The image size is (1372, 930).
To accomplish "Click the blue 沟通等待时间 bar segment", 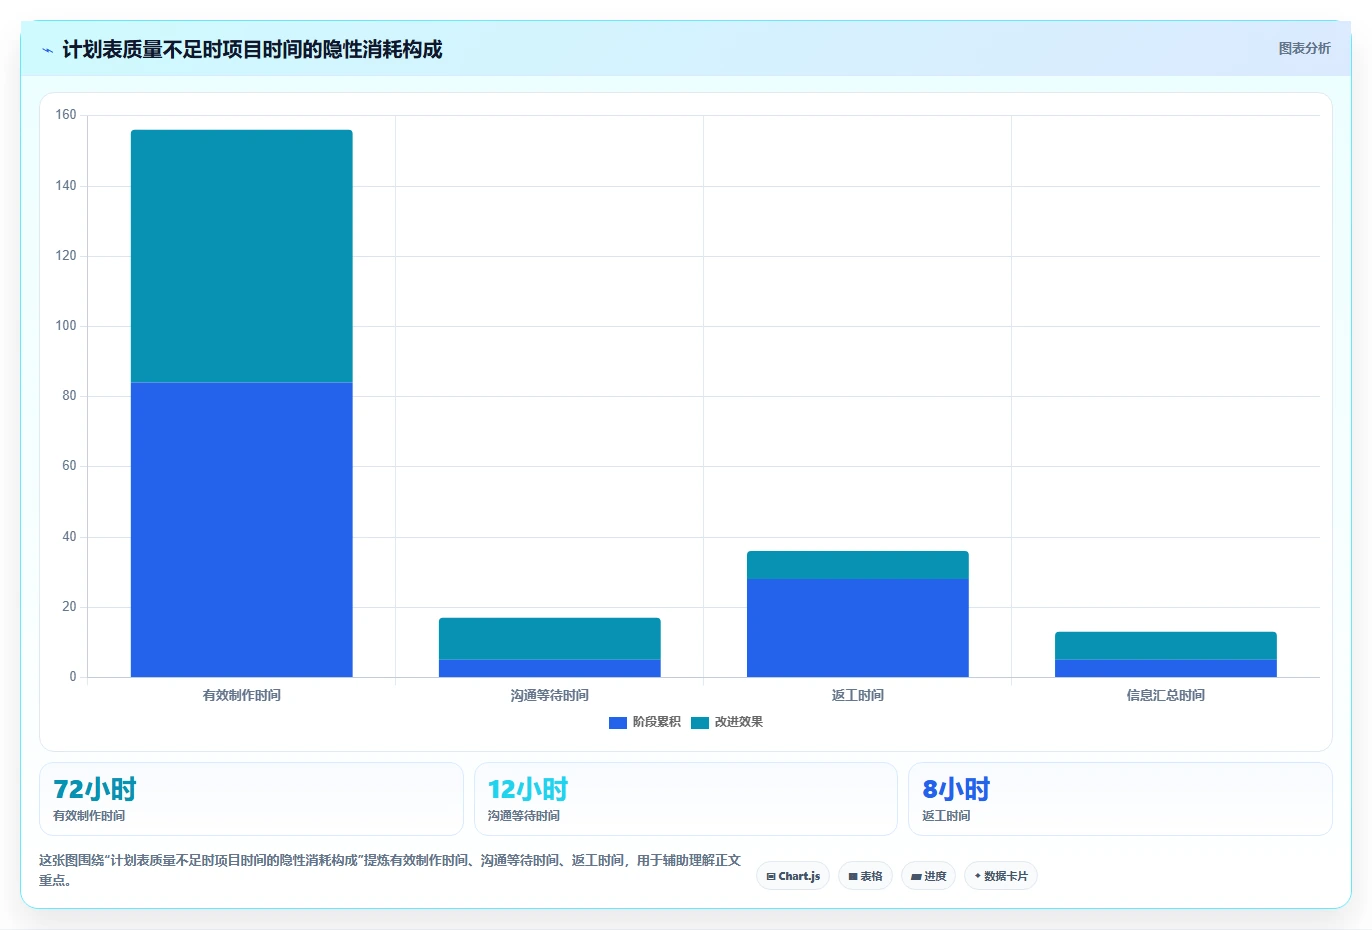I will point(550,668).
